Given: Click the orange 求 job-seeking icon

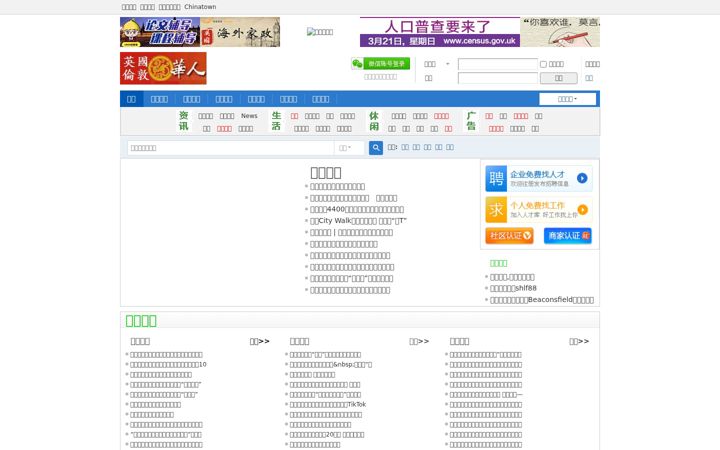Looking at the screenshot, I should tap(496, 210).
